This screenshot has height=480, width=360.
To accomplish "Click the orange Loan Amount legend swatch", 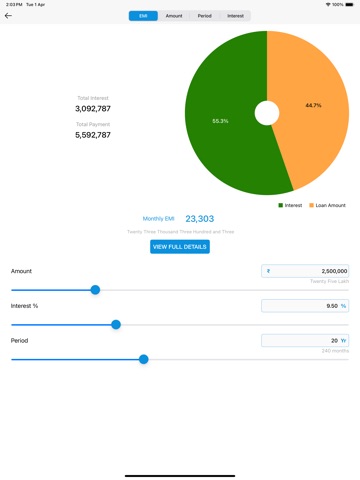I will point(312,205).
